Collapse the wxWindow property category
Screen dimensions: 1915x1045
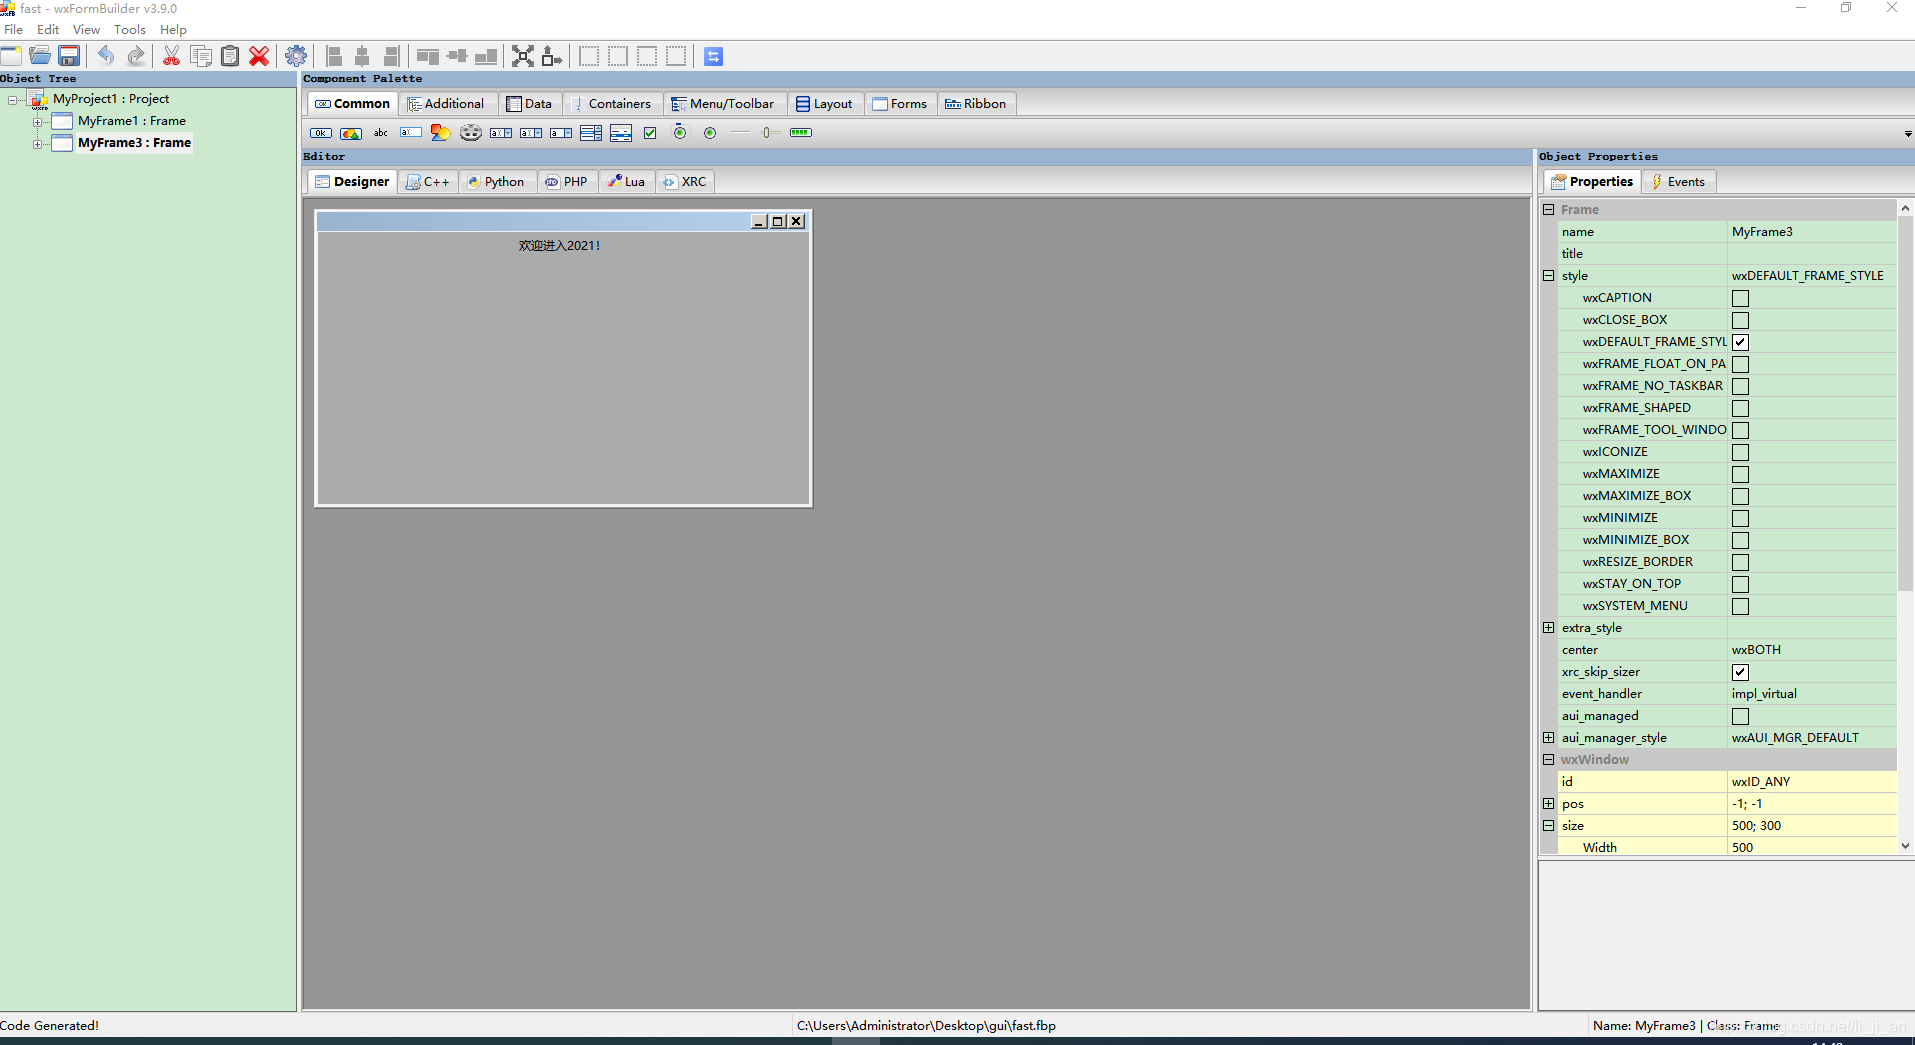(1548, 760)
